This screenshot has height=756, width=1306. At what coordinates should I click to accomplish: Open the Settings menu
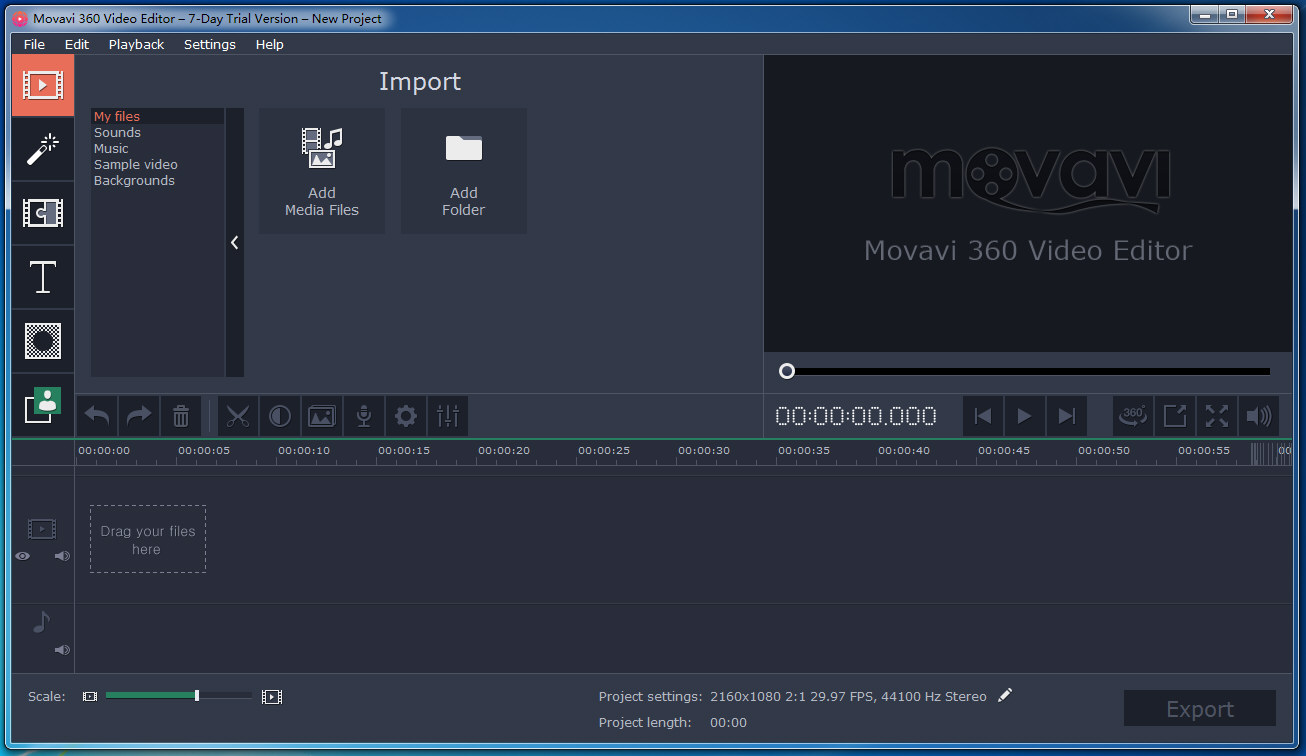pos(210,44)
